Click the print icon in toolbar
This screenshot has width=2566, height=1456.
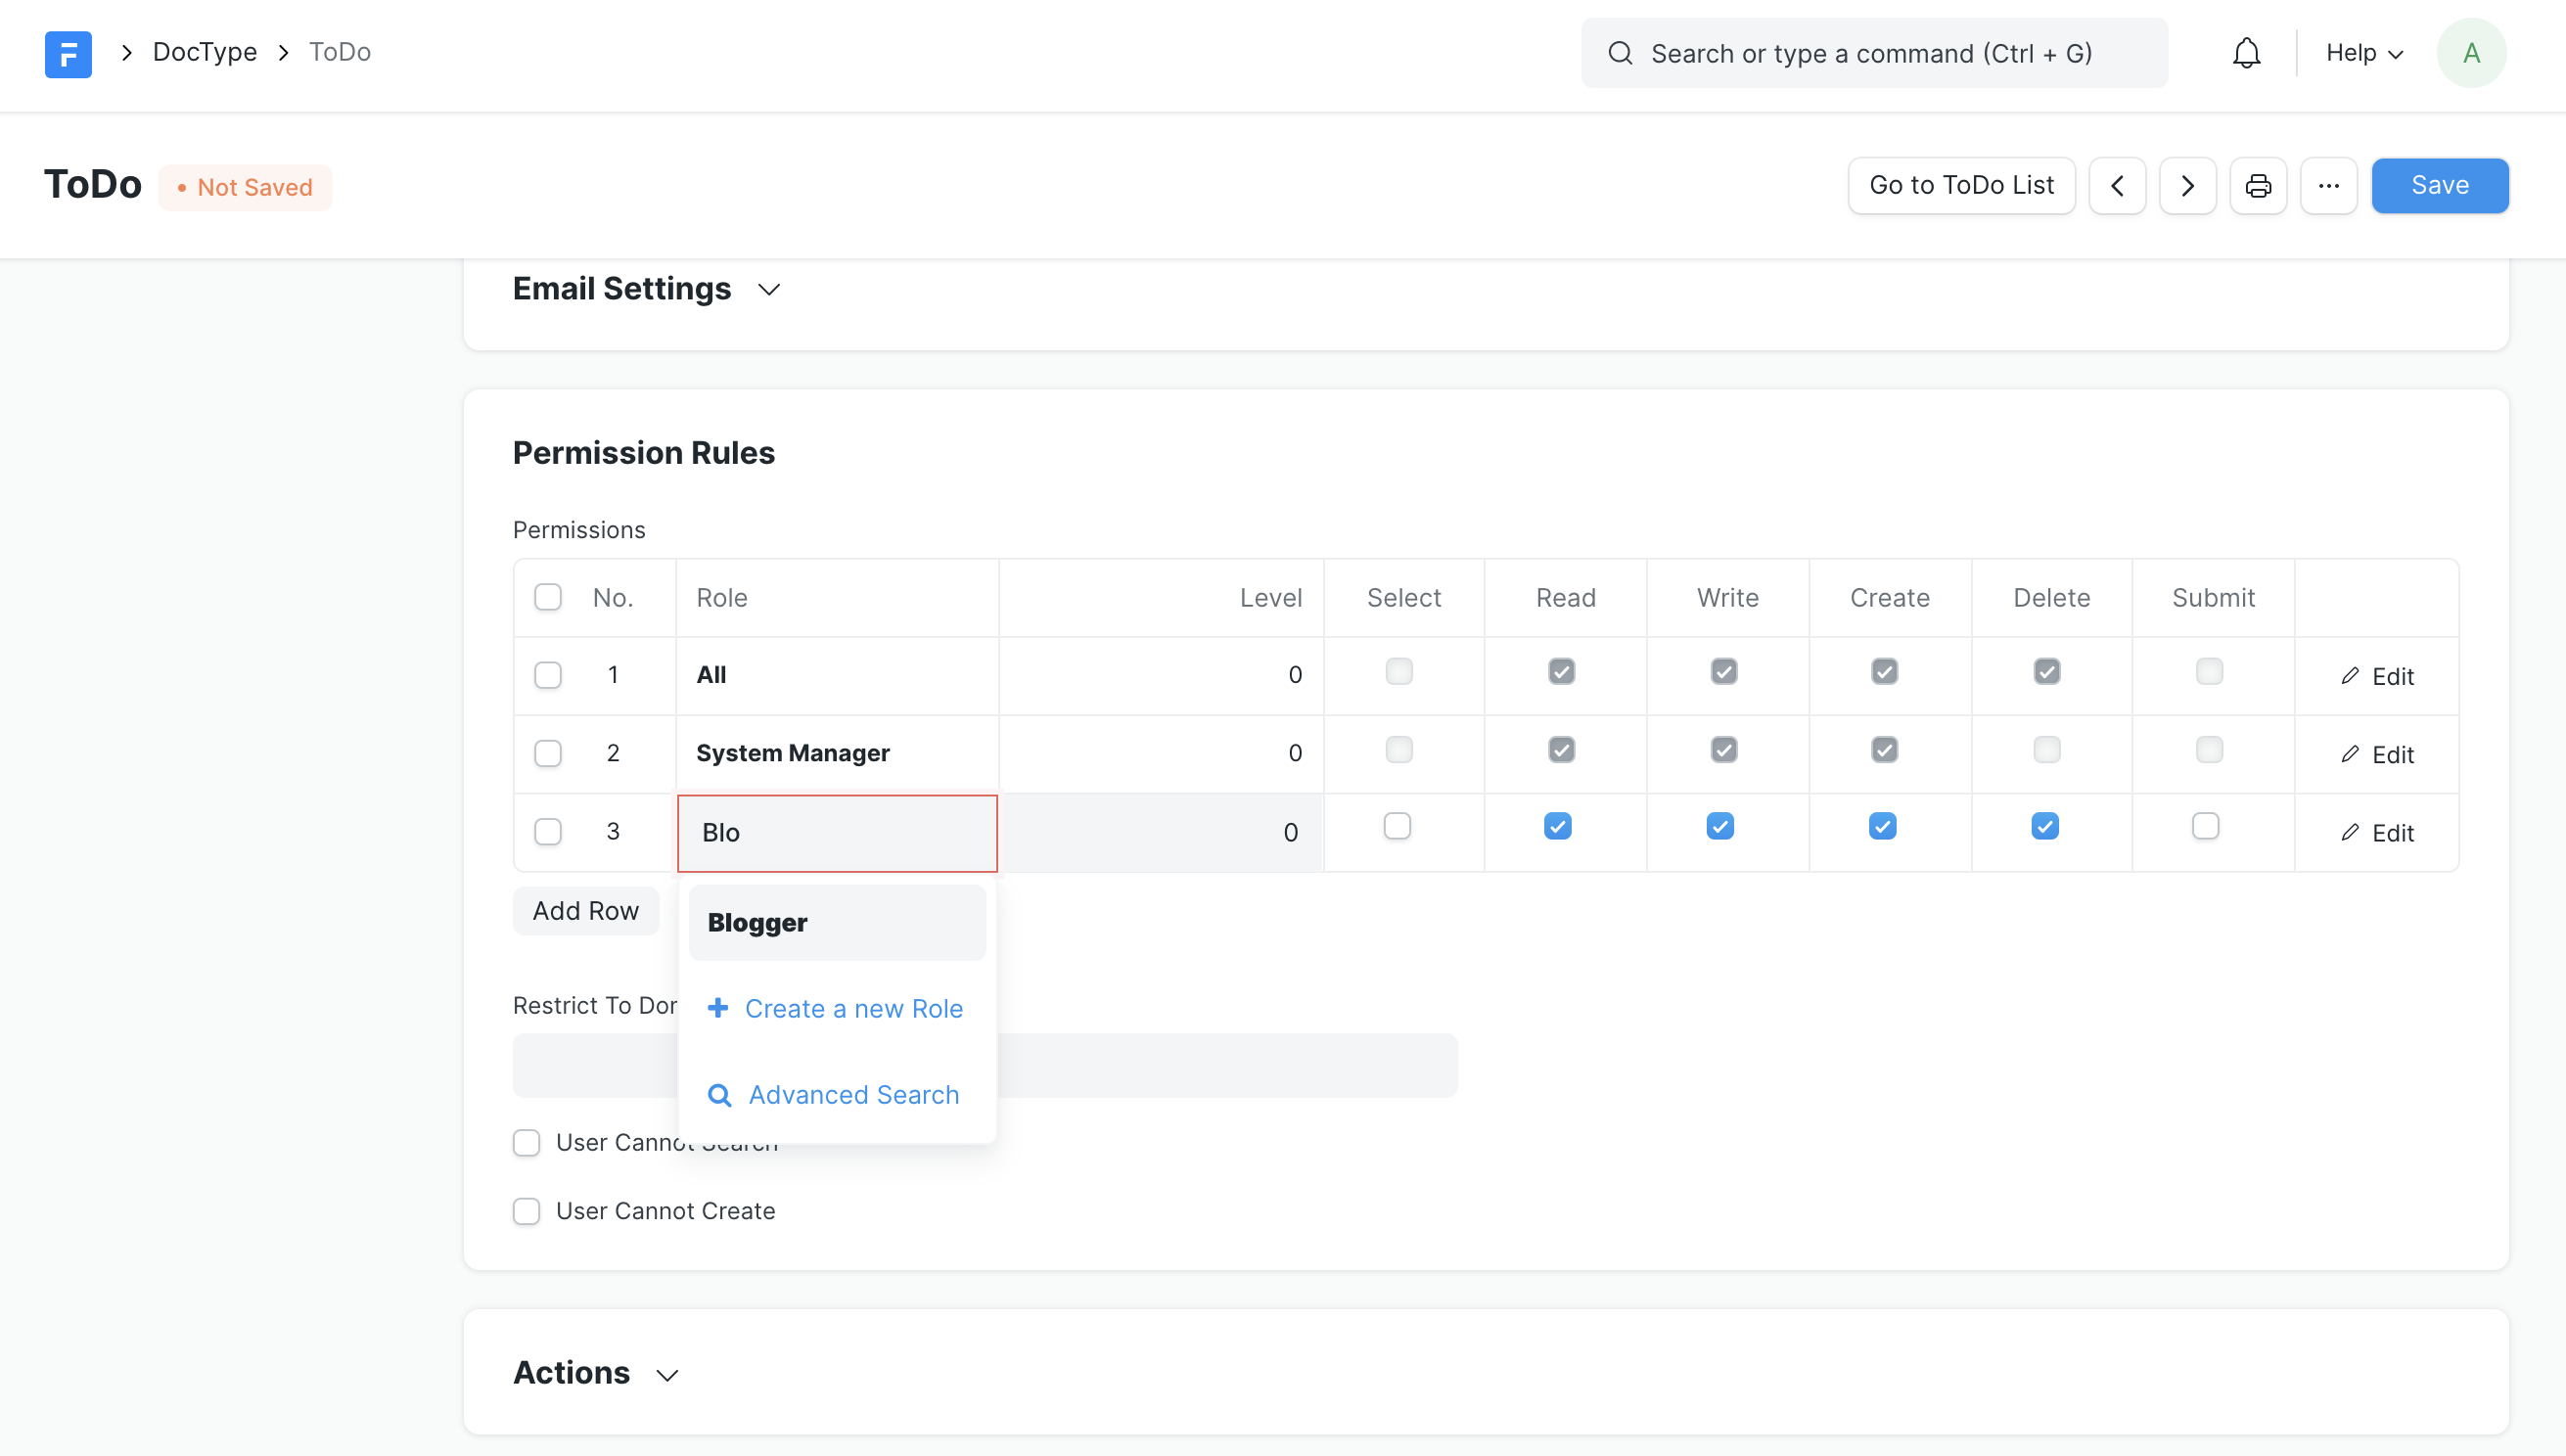point(2260,185)
